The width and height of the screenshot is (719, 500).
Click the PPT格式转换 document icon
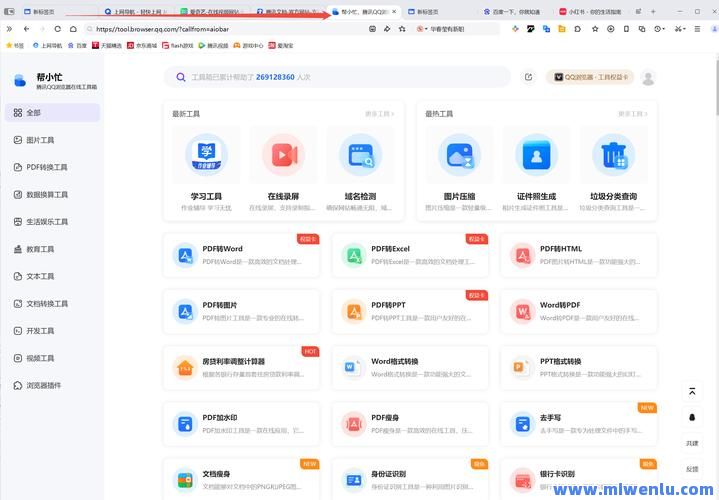click(523, 368)
